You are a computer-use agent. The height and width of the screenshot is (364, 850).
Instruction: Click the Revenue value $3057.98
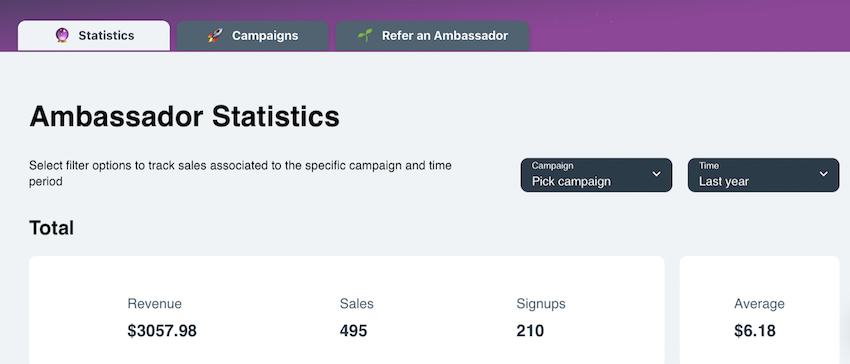coord(162,331)
